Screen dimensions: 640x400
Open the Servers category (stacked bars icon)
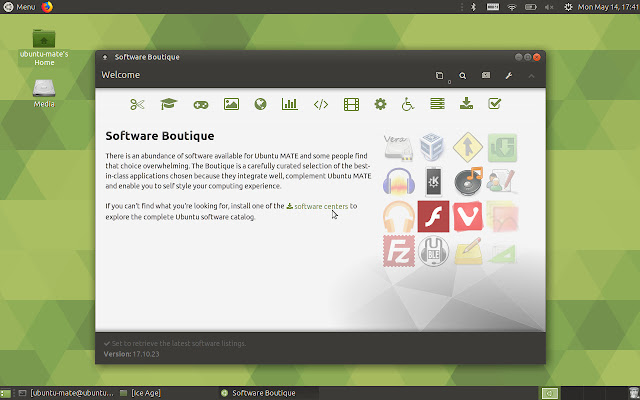click(x=437, y=104)
